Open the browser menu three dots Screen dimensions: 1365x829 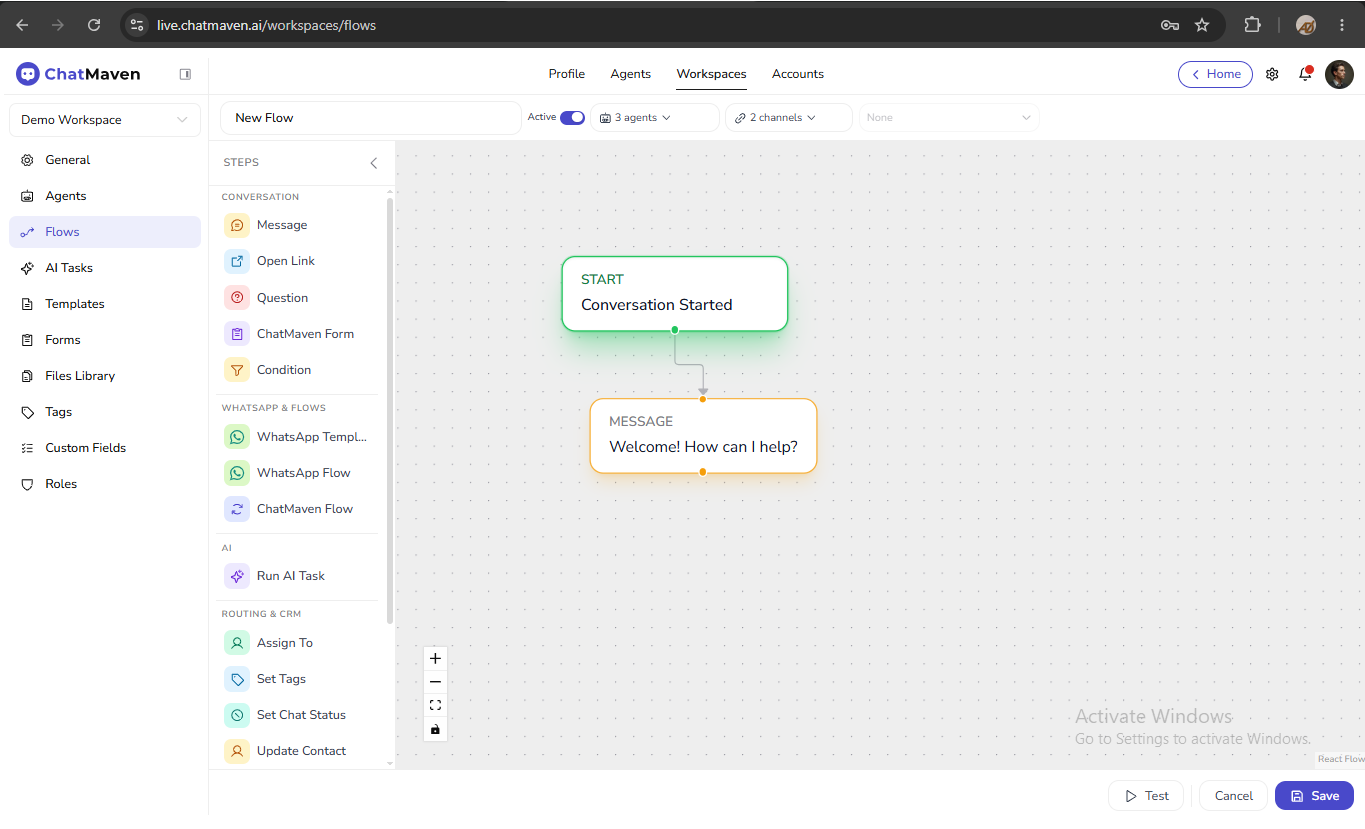[1342, 25]
